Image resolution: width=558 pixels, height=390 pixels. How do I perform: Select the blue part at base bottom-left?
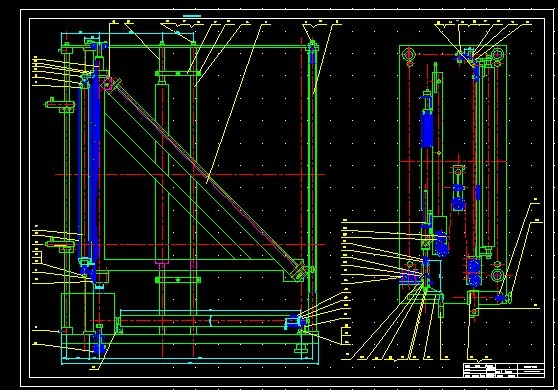click(x=99, y=343)
